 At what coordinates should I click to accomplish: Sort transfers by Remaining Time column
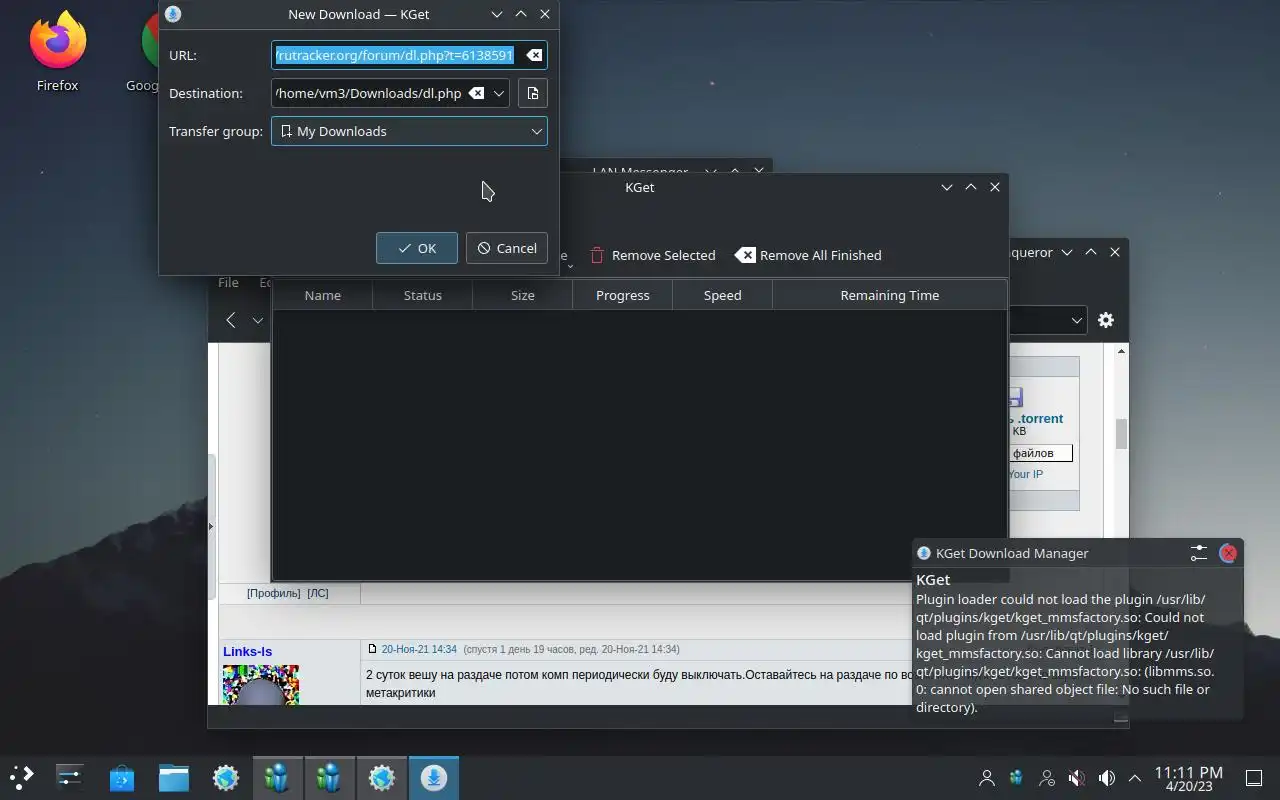pyautogui.click(x=889, y=295)
